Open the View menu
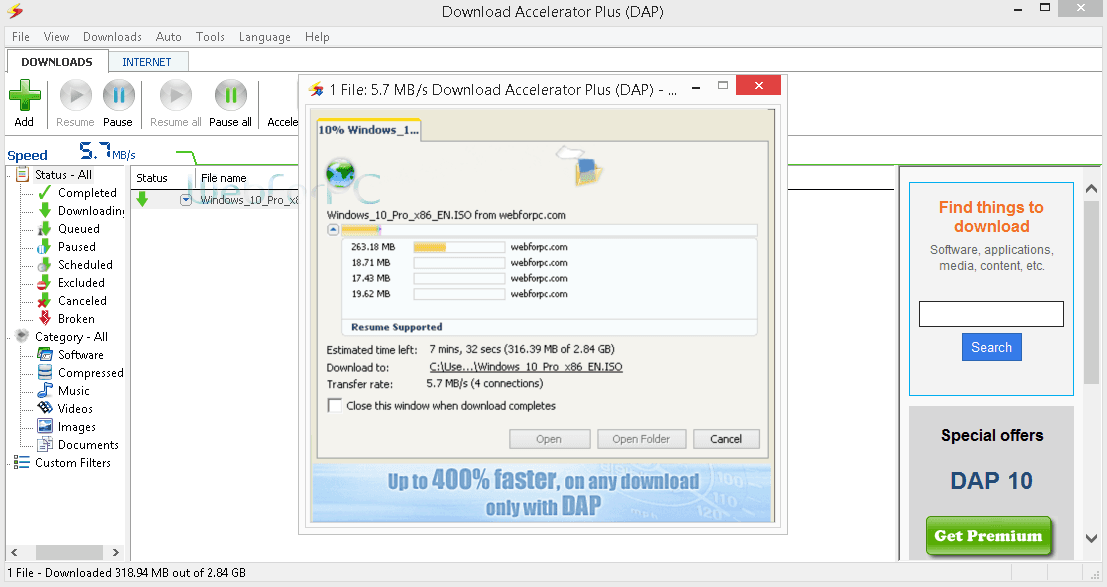The width and height of the screenshot is (1107, 587). (x=56, y=37)
